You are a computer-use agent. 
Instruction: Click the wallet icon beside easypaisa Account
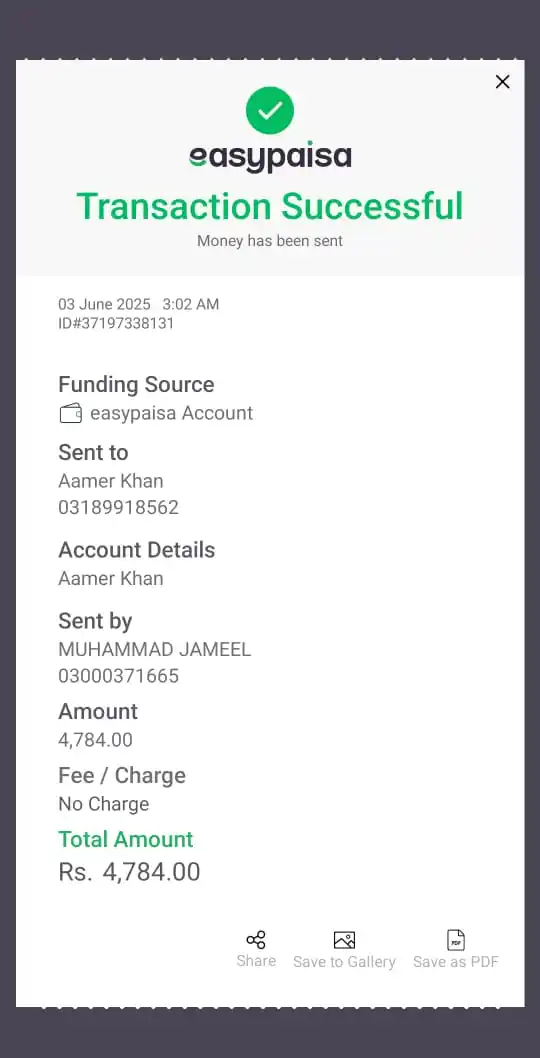pos(71,413)
